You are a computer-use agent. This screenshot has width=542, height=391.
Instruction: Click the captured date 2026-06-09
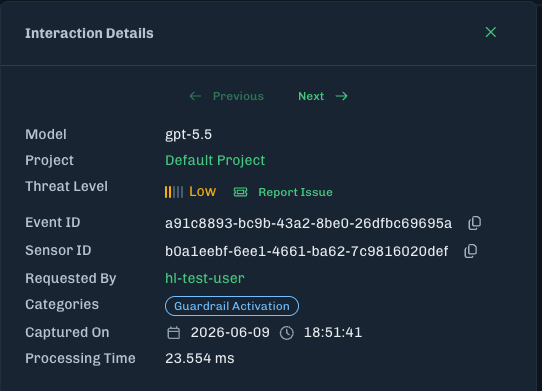230,333
